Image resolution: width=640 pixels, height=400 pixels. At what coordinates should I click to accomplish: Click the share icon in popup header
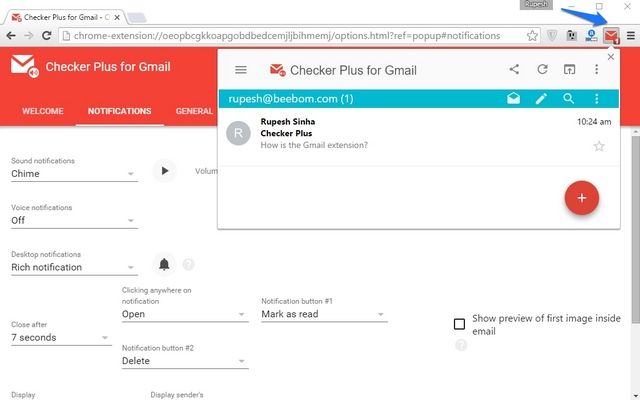pyautogui.click(x=514, y=69)
